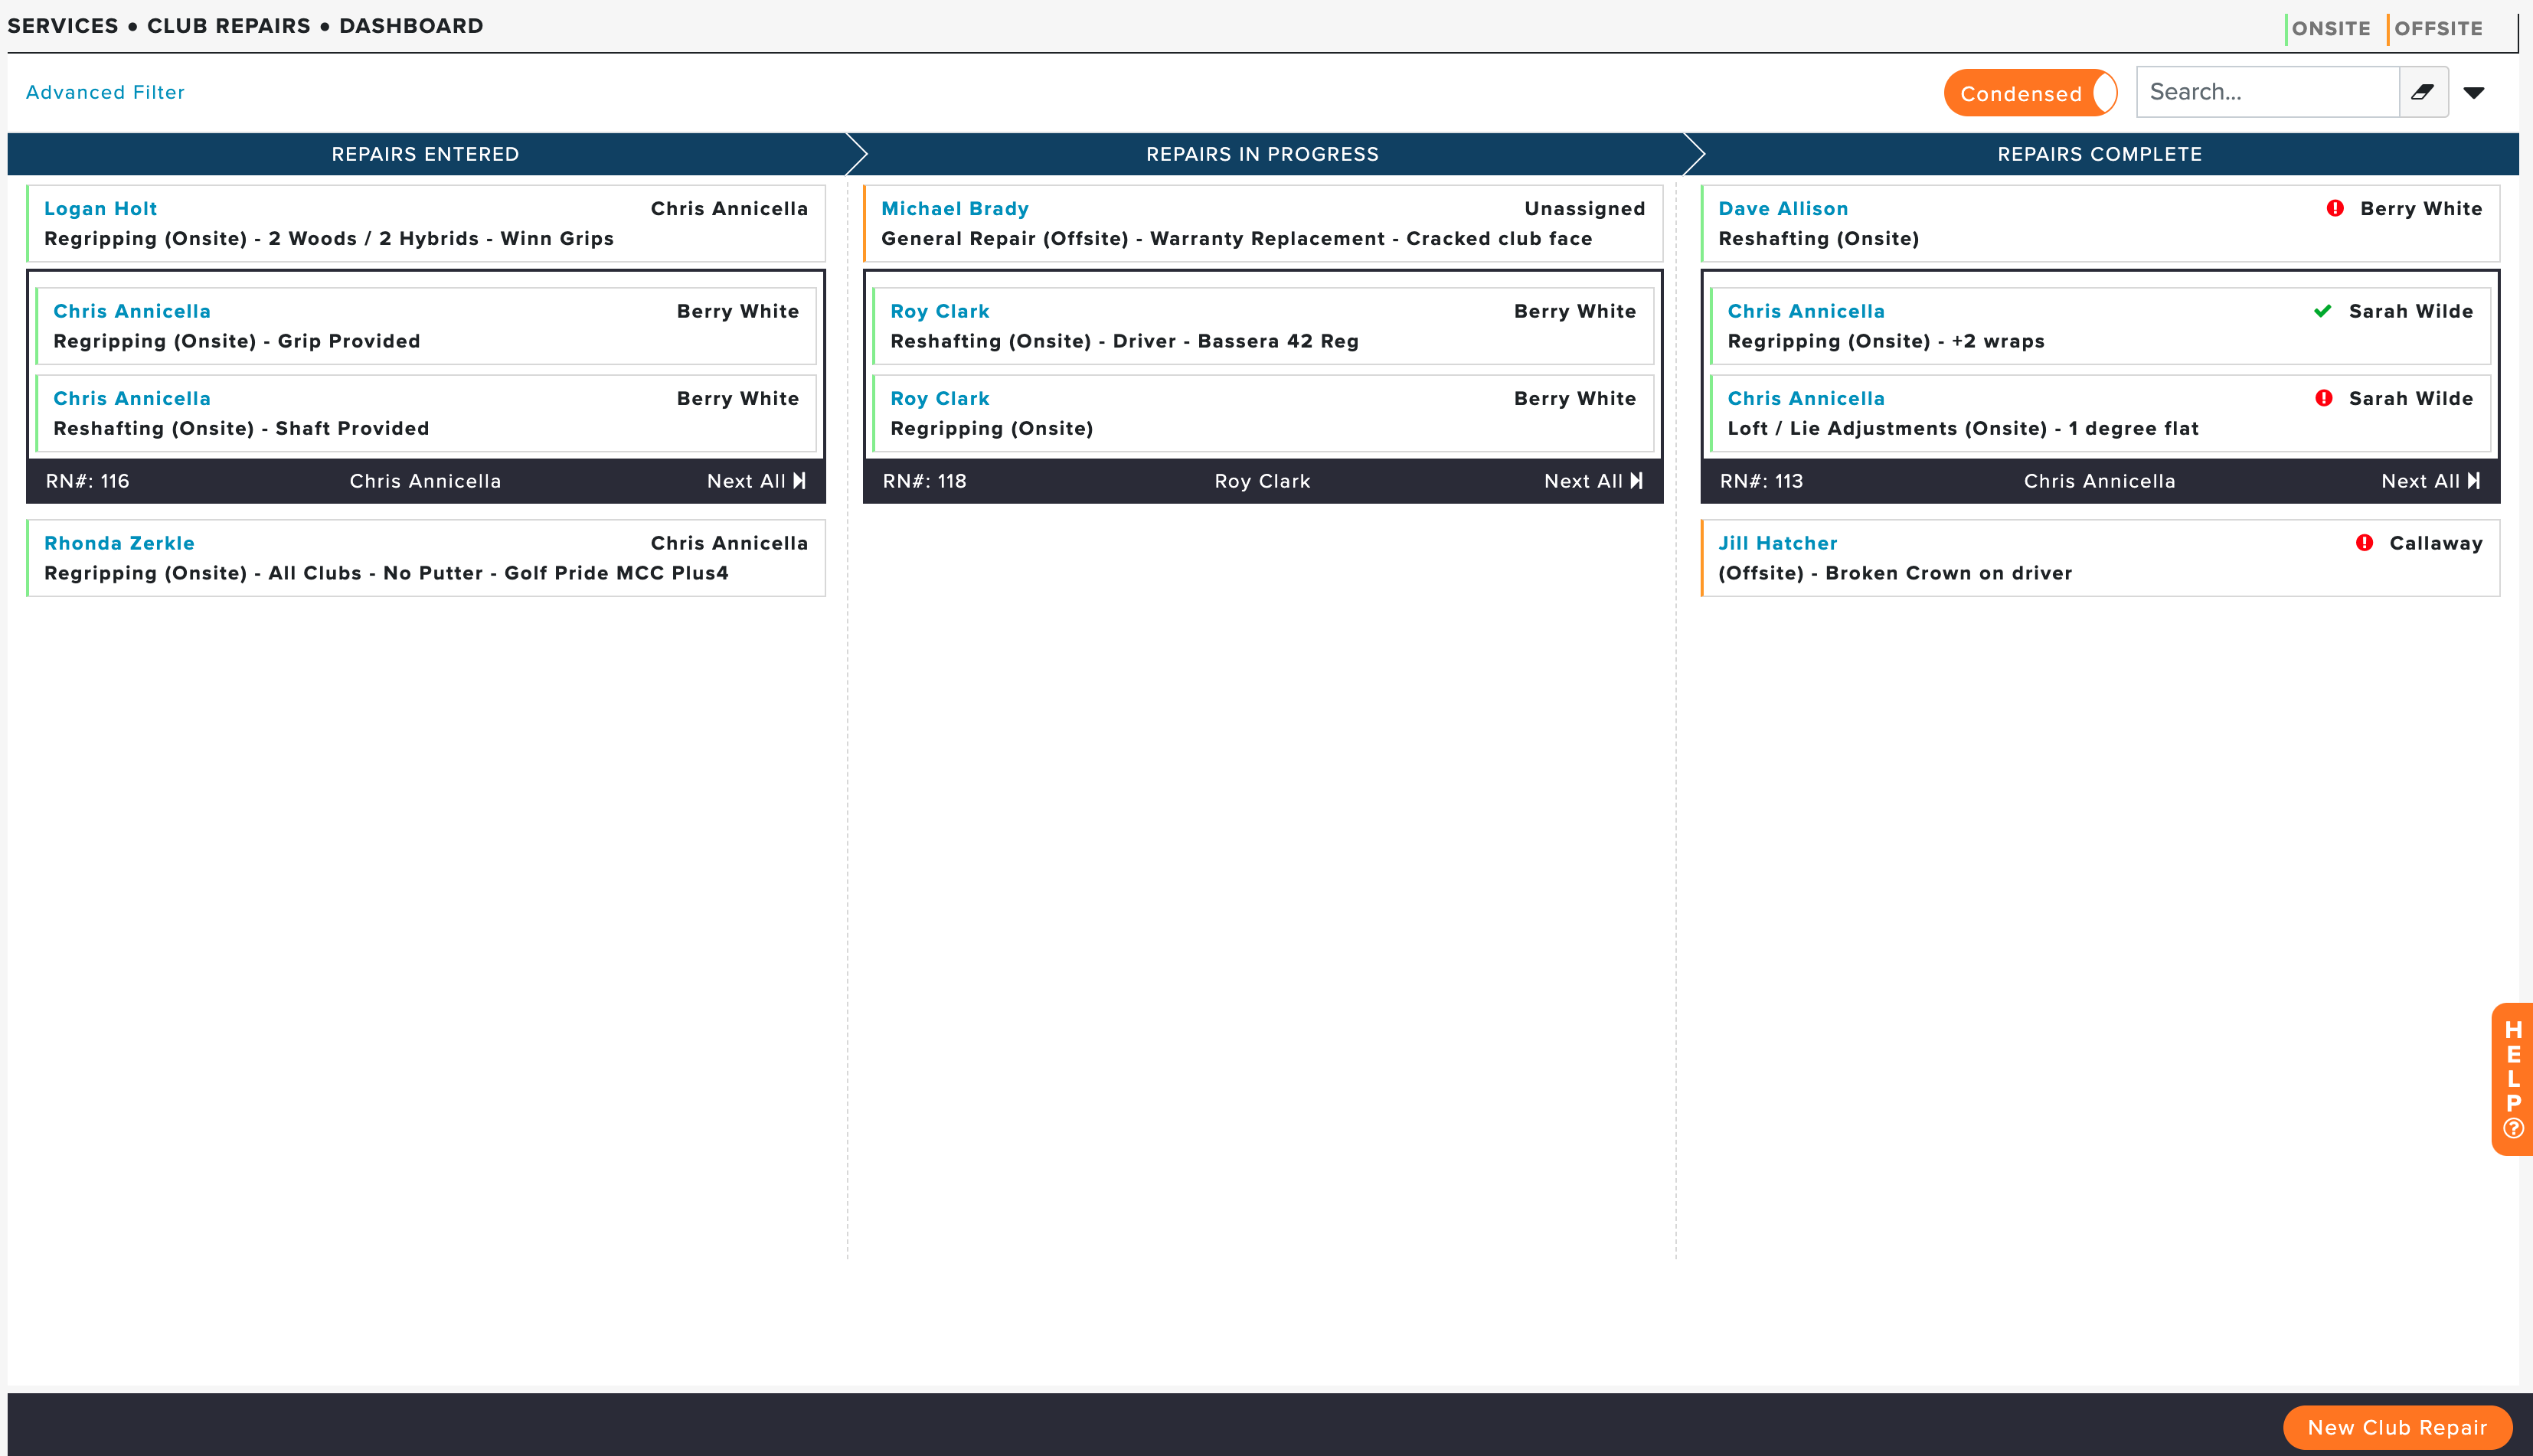This screenshot has width=2533, height=1456.
Task: Click the Next All skip icon for RN# 118
Action: (x=1636, y=481)
